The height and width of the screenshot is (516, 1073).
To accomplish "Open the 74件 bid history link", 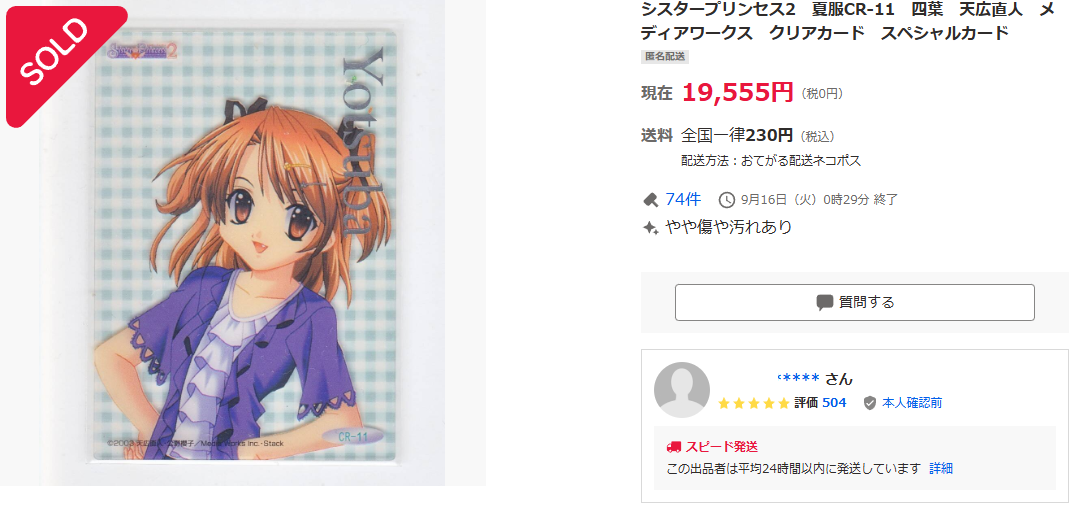I will coord(683,200).
